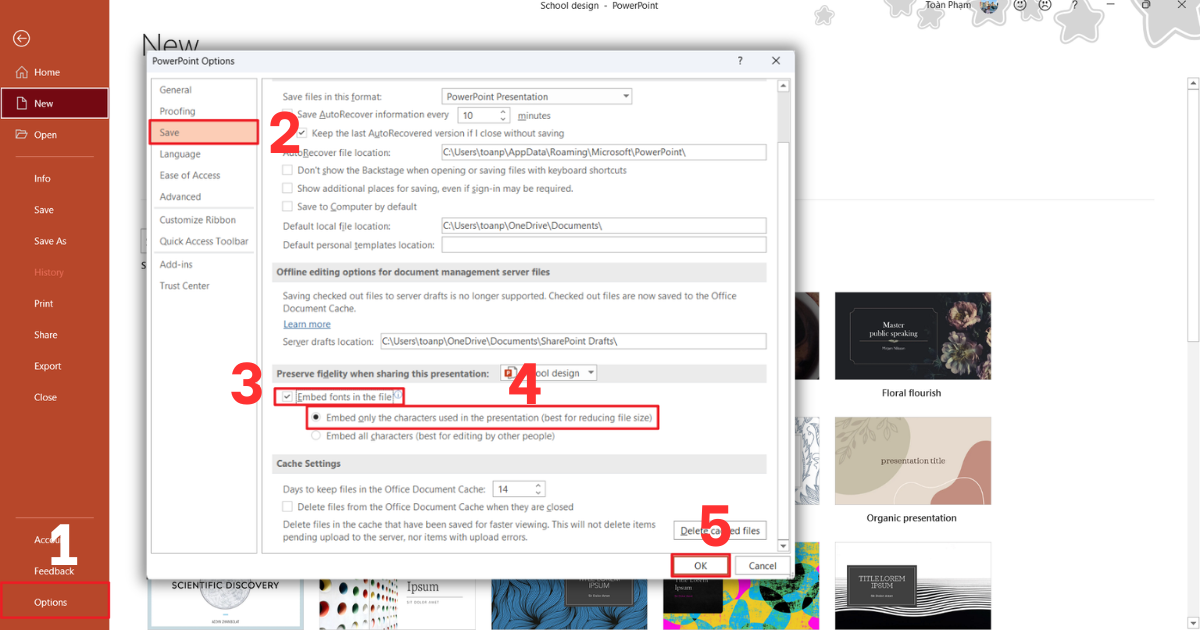
Task: Click the info icon beside Embed fonts
Action: pos(398,397)
